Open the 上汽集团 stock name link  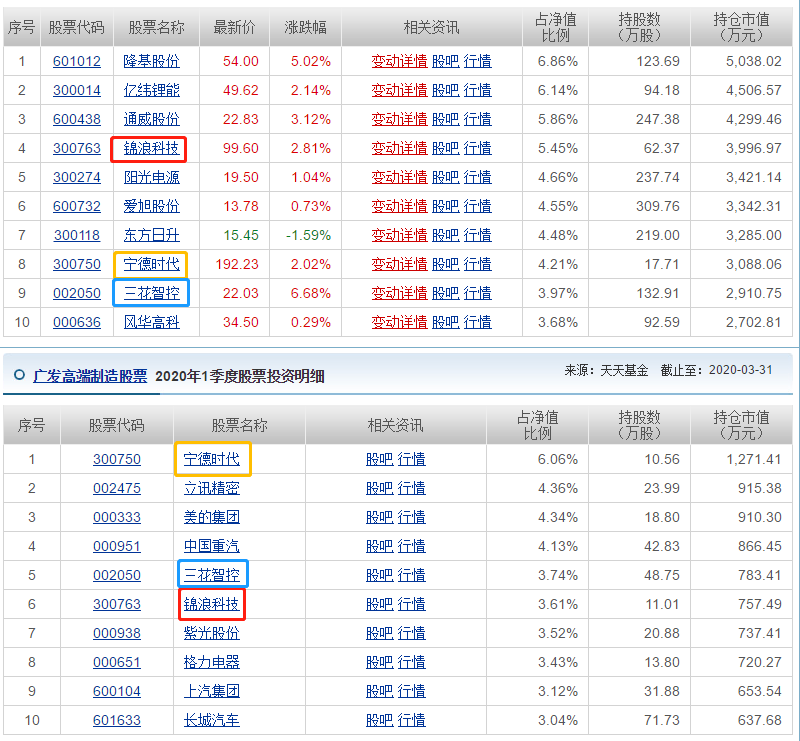[212, 691]
